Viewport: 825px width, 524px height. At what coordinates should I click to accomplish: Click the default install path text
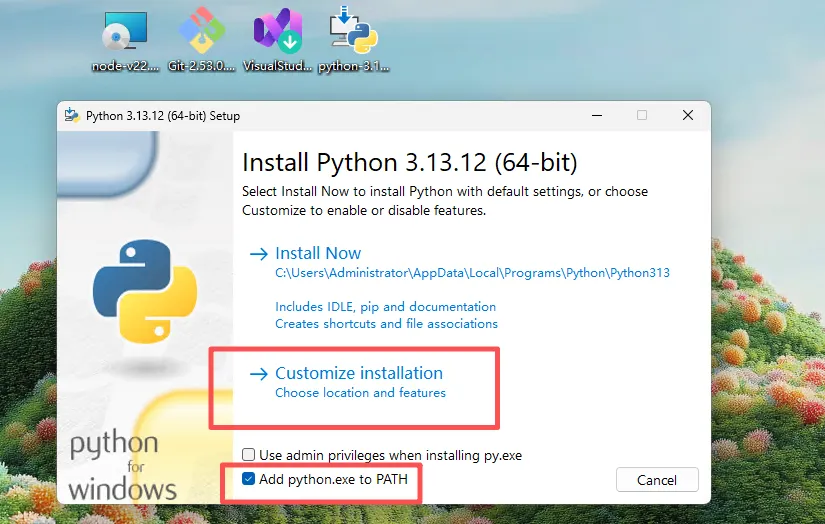[x=472, y=273]
